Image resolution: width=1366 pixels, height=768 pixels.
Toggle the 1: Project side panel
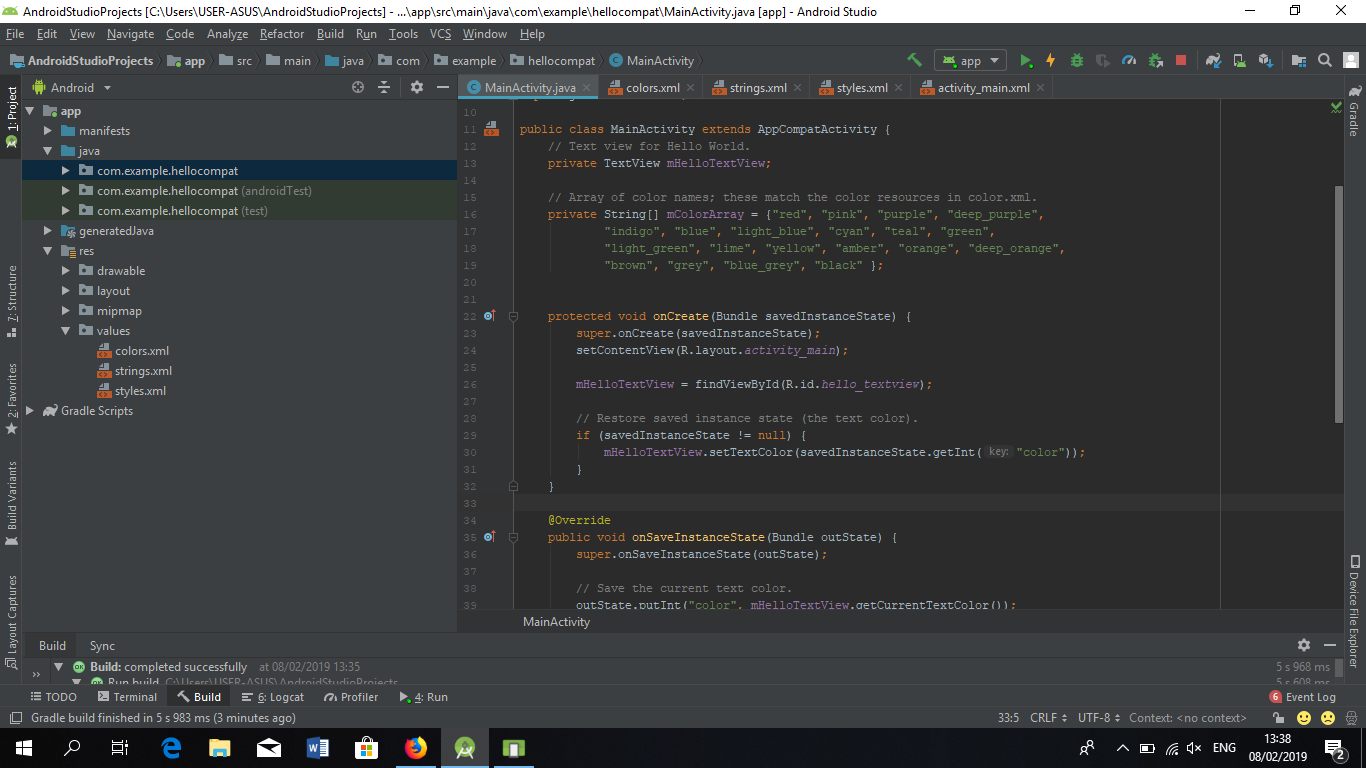pos(11,116)
